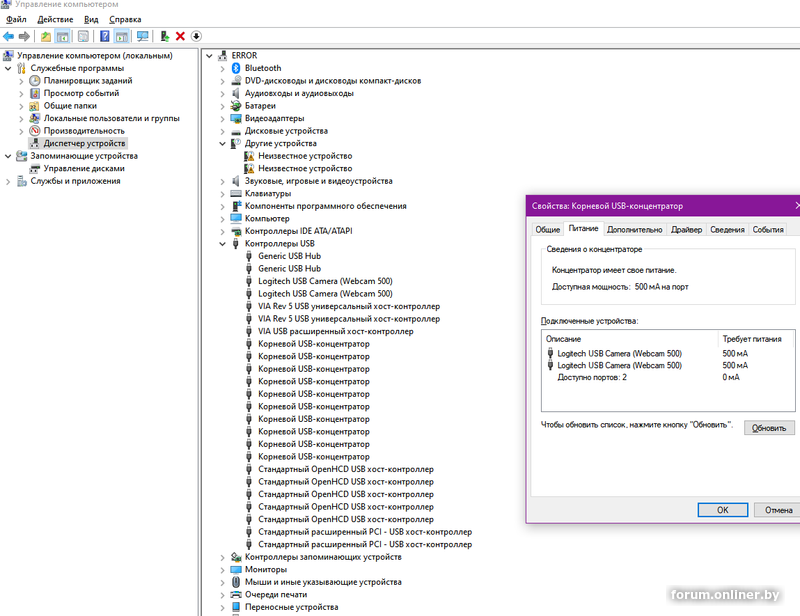
Task: Switch to the Сведения tab
Action: pyautogui.click(x=727, y=230)
